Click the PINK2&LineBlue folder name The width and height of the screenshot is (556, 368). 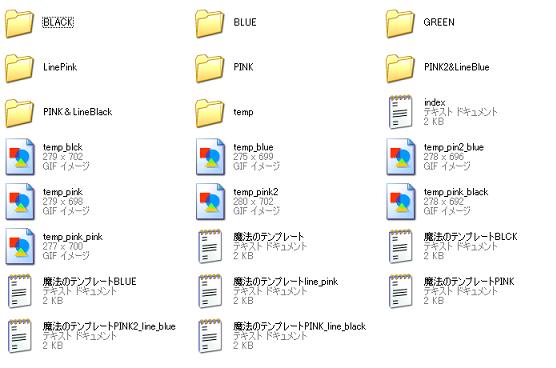[x=456, y=67]
